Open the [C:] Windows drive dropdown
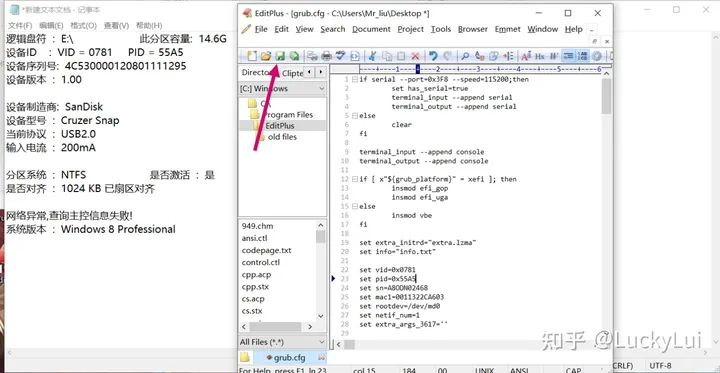The height and width of the screenshot is (373, 720). point(282,89)
